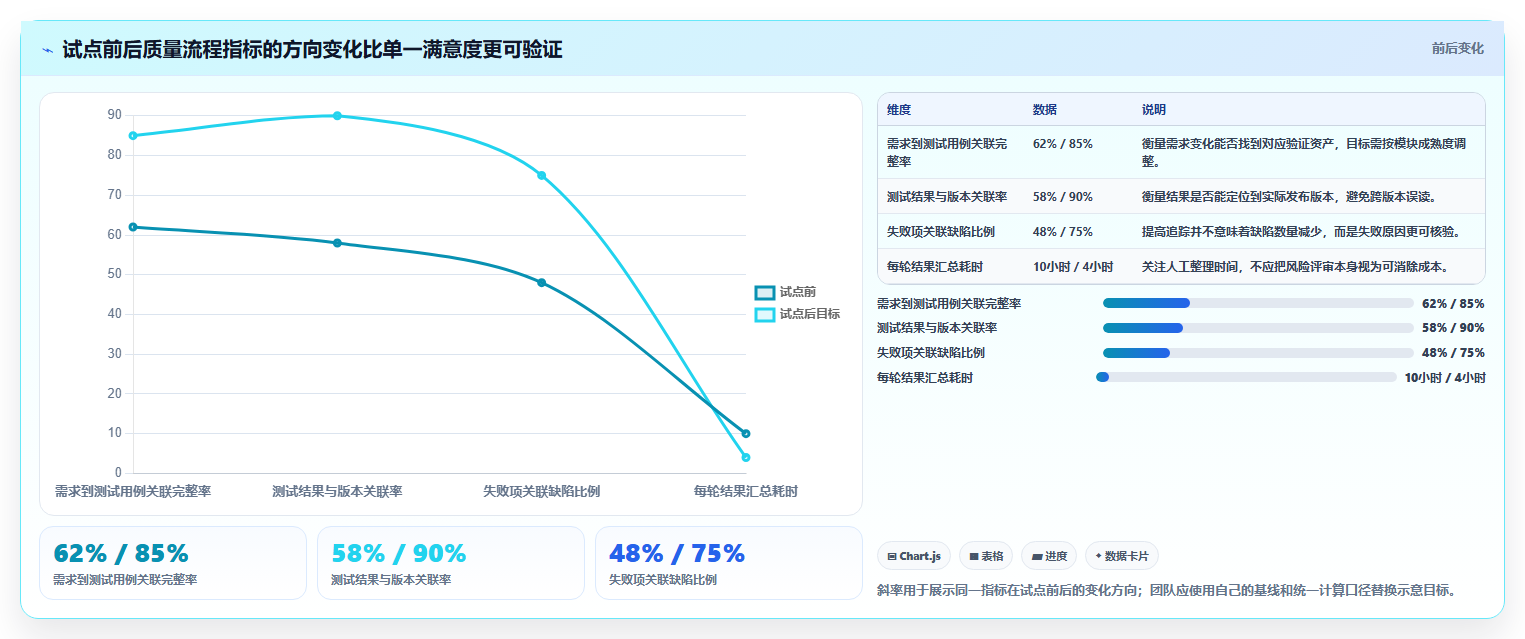This screenshot has width=1525, height=639.
Task: Toggle the 试点后目标 legend swatch
Action: coord(765,314)
